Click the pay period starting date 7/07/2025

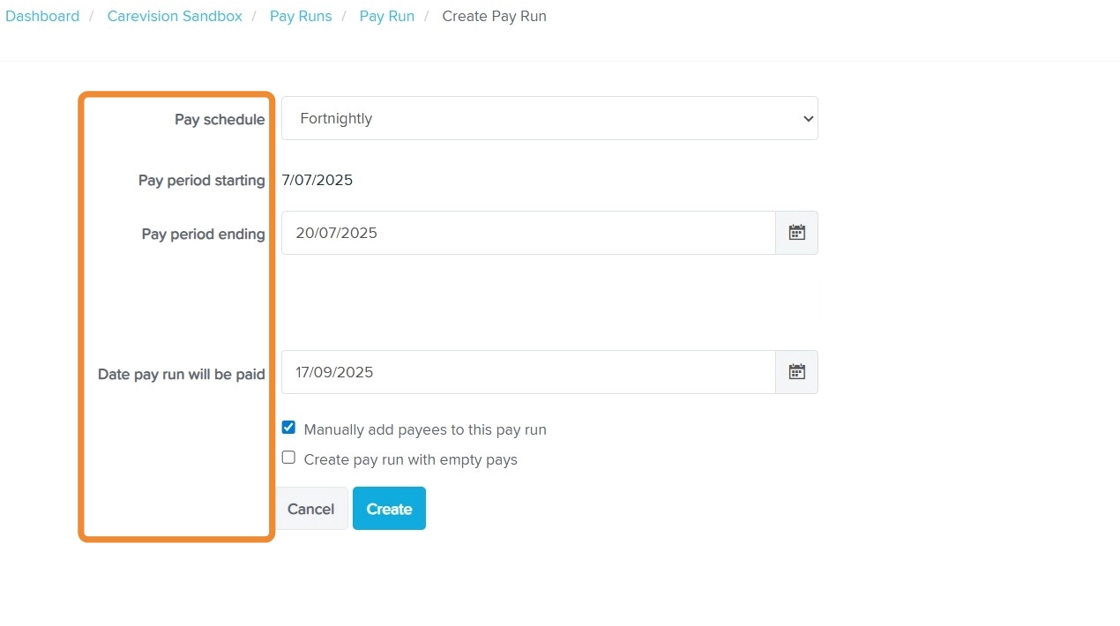[x=317, y=180]
